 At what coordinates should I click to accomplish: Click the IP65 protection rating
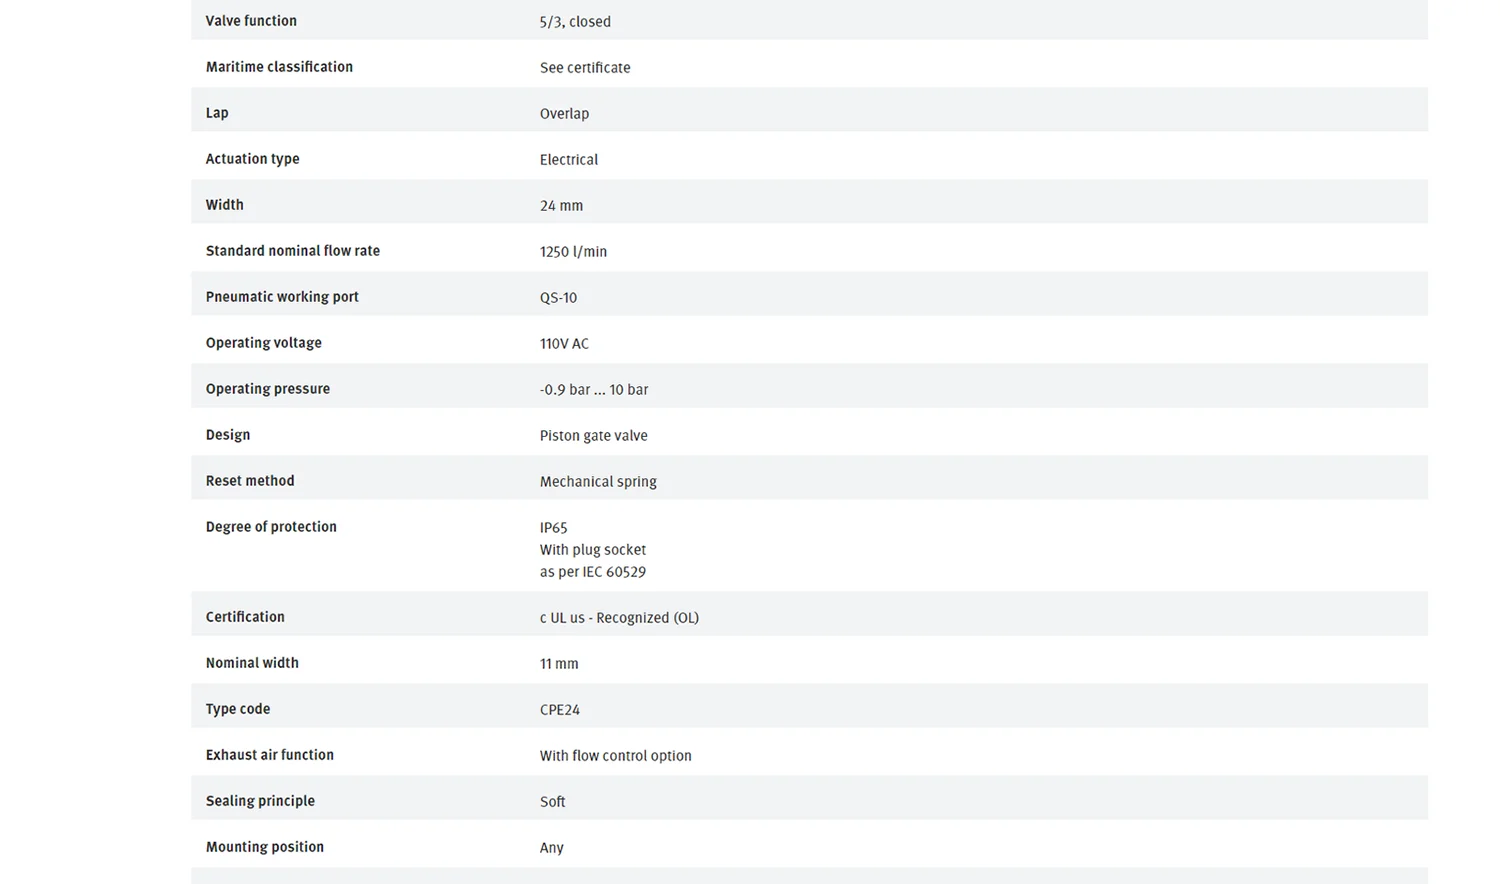(553, 528)
